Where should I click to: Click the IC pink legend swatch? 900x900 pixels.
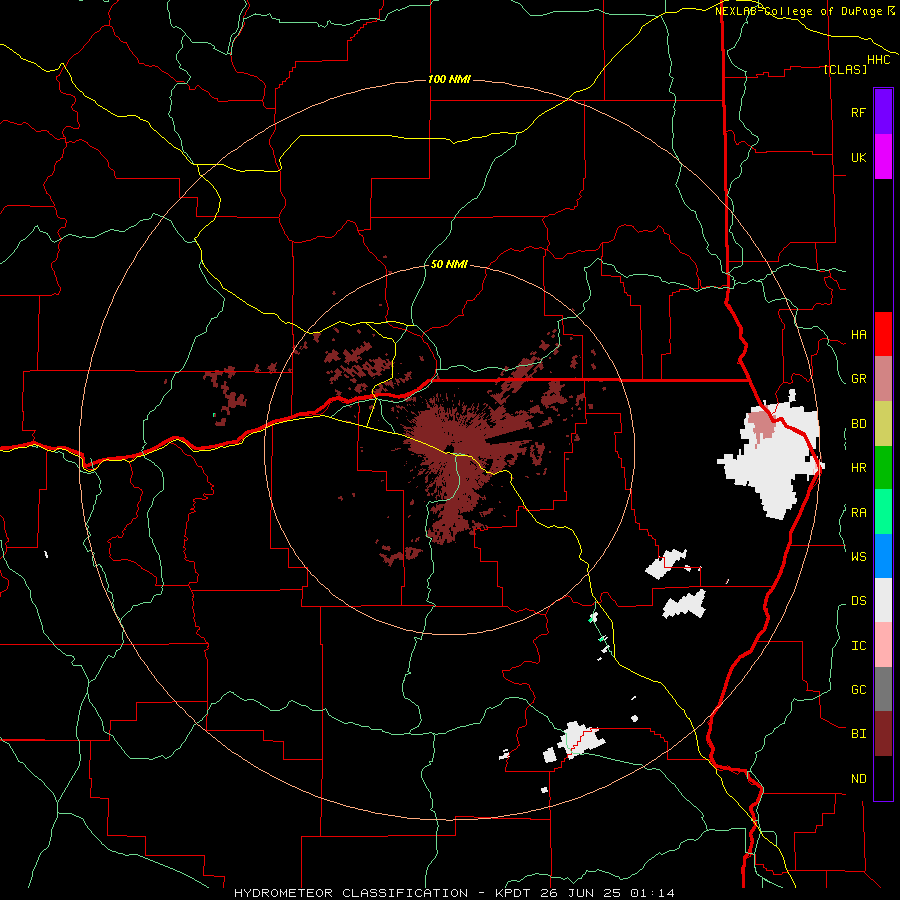pyautogui.click(x=883, y=645)
